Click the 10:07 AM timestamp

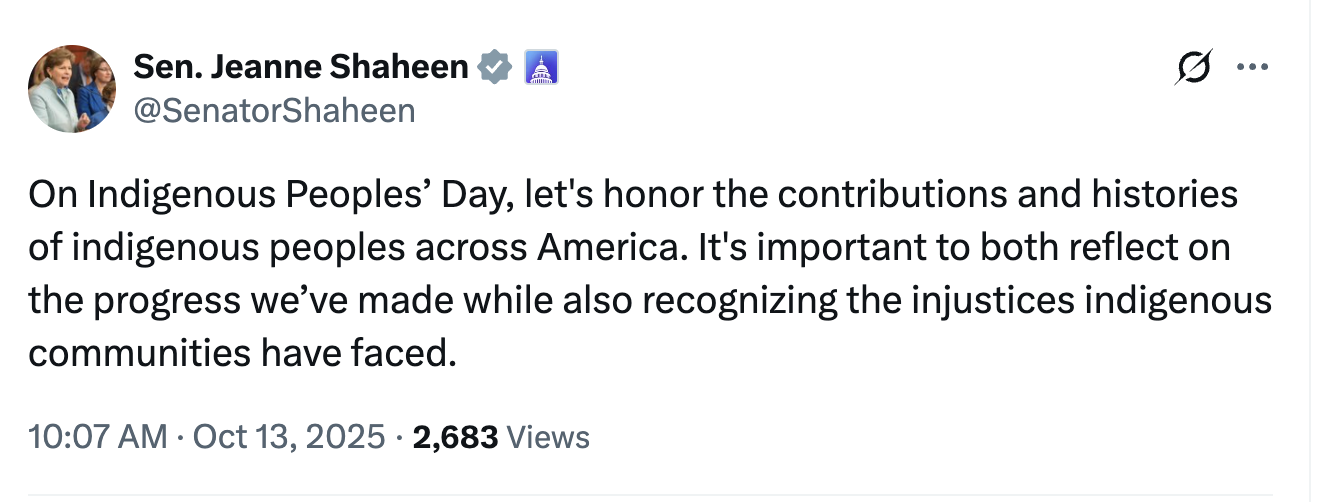(x=98, y=437)
